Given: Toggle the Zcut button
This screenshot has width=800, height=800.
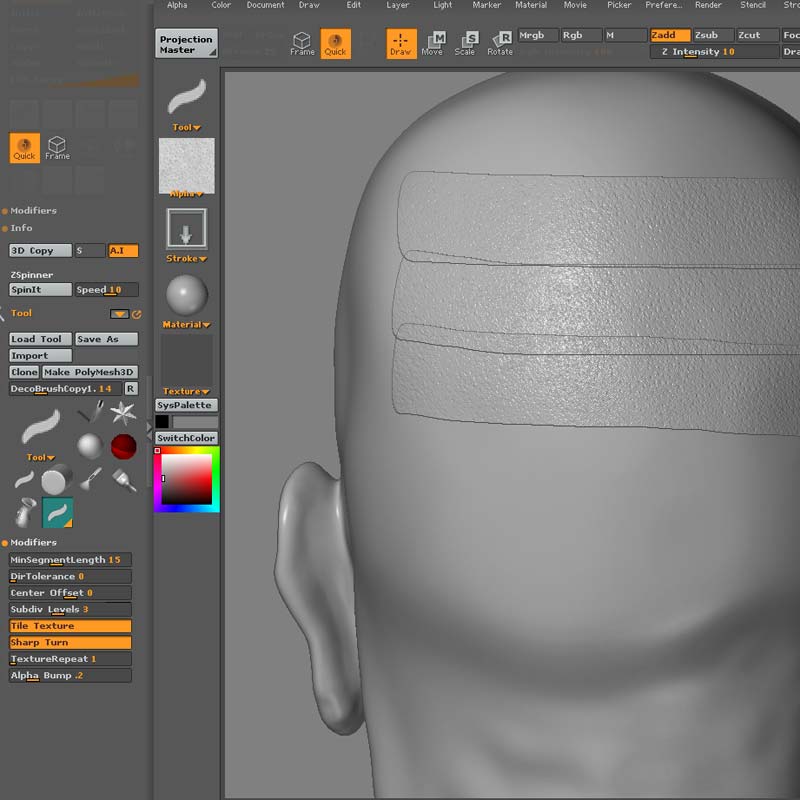Looking at the screenshot, I should pos(757,35).
